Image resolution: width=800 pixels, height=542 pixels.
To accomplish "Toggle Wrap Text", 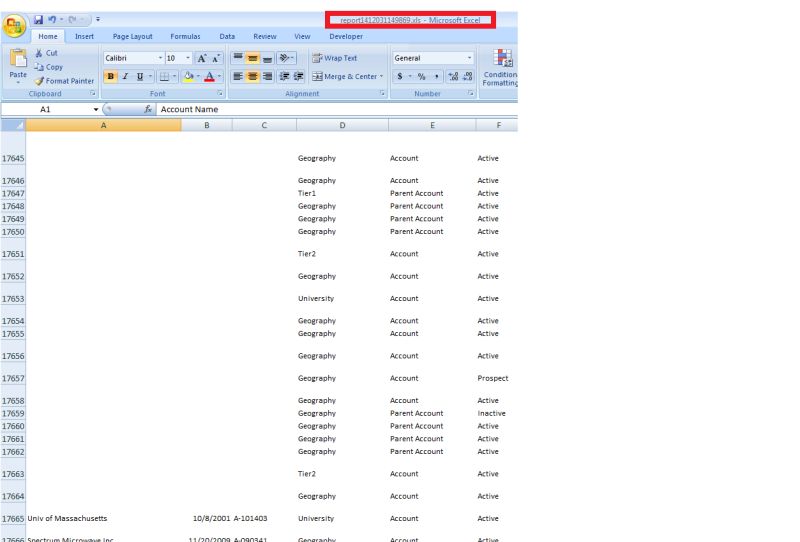I will click(x=335, y=58).
